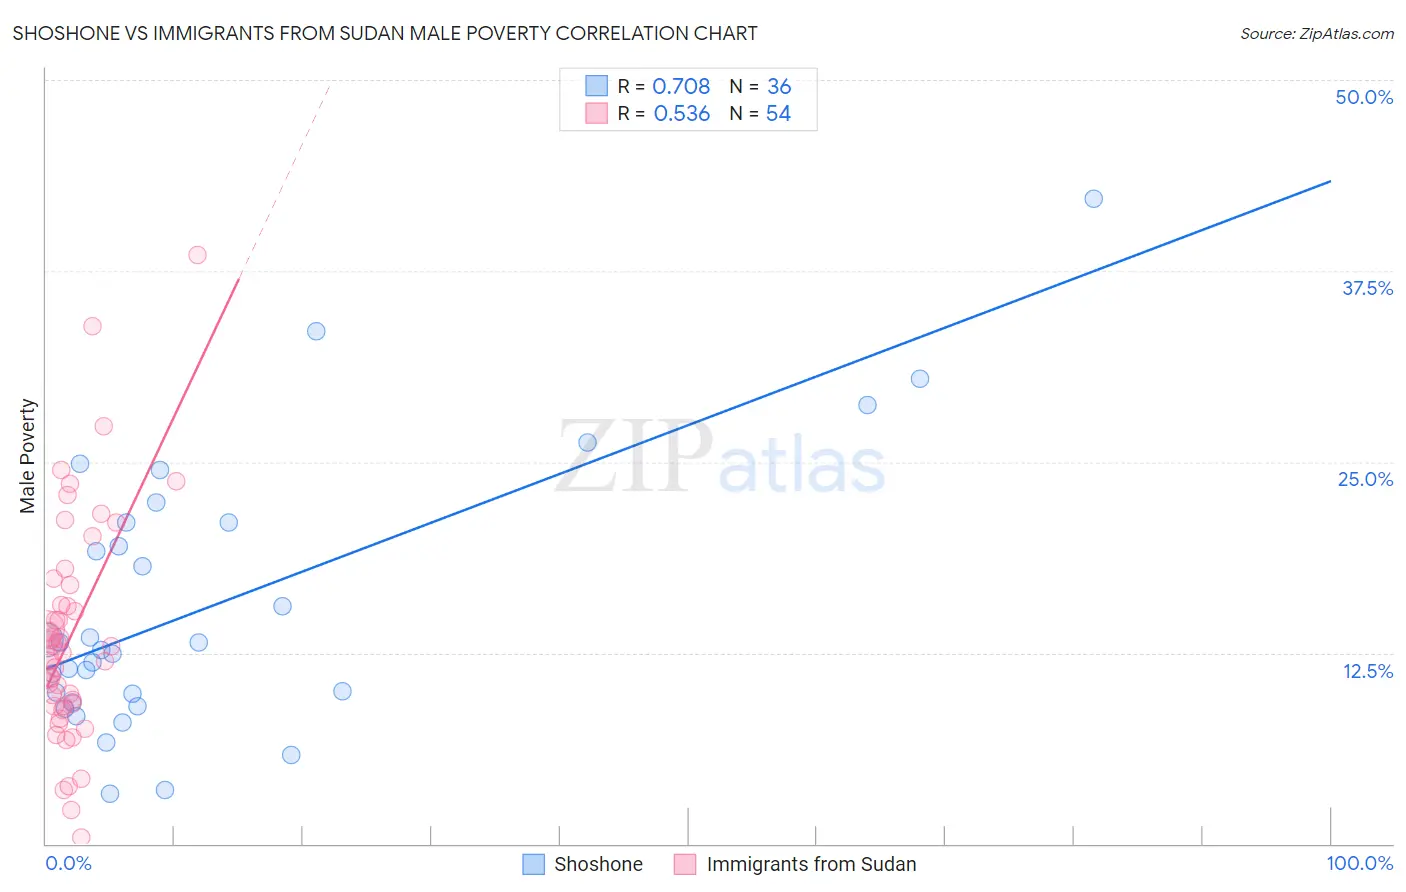Click the blue point on the line near 26%
This screenshot has height=892, width=1406.
coord(587,442)
